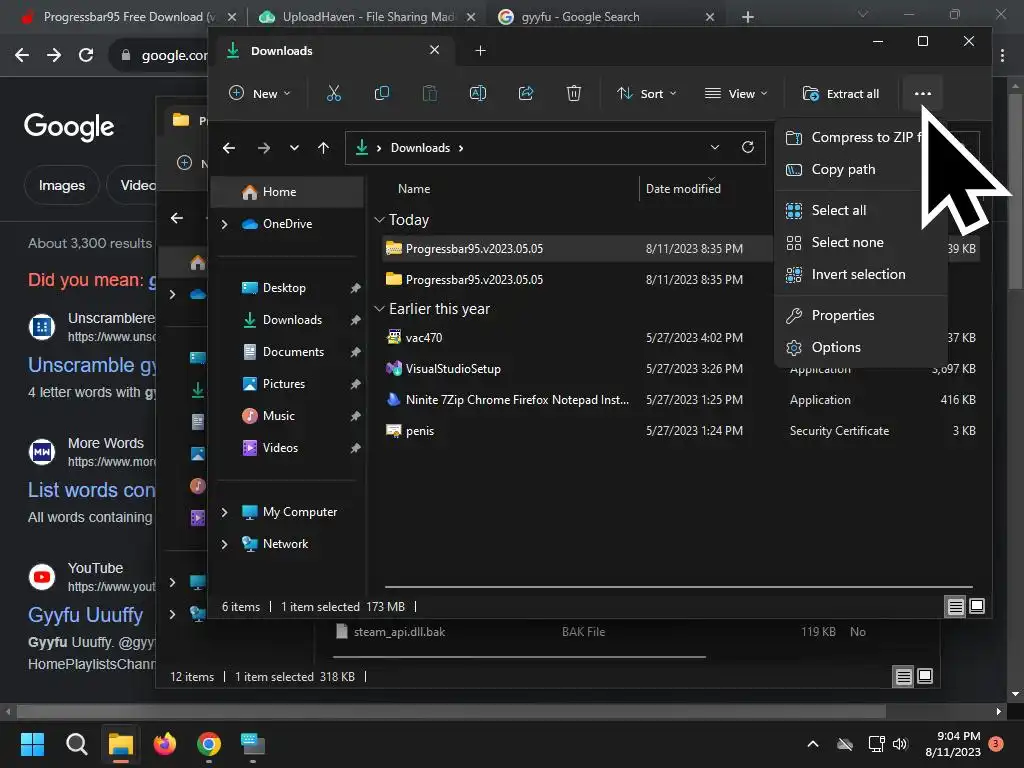Image resolution: width=1024 pixels, height=768 pixels.
Task: Choose Copy path menu entry
Action: pyautogui.click(x=861, y=169)
